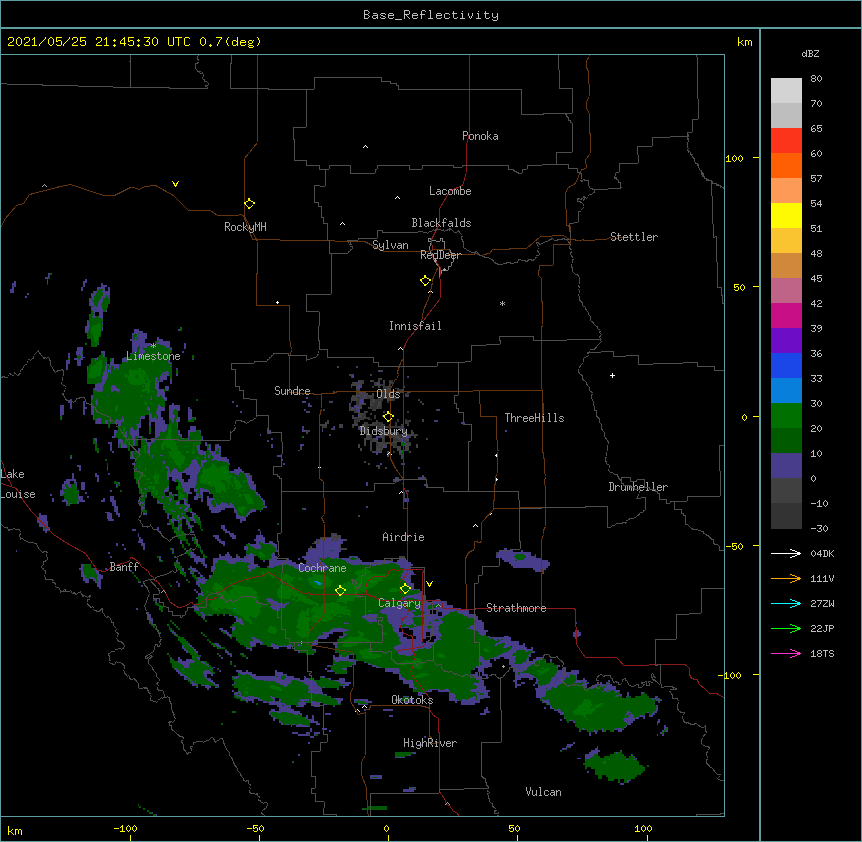Select the light gray 80-70 dBZ swatch
862x842 pixels.
(786, 91)
